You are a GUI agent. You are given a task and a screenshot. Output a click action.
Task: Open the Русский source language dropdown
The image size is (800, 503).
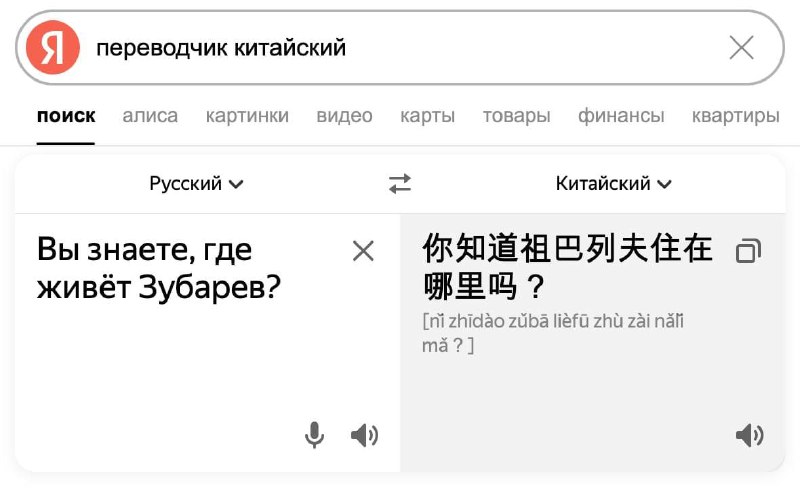pos(197,184)
